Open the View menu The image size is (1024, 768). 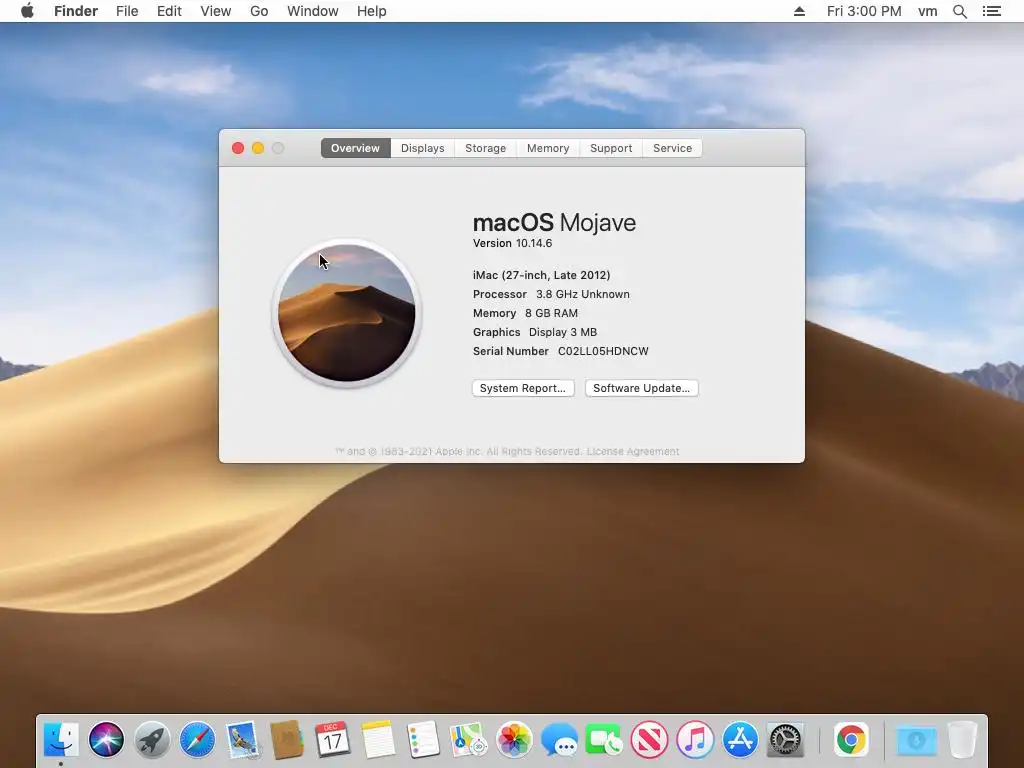(216, 11)
